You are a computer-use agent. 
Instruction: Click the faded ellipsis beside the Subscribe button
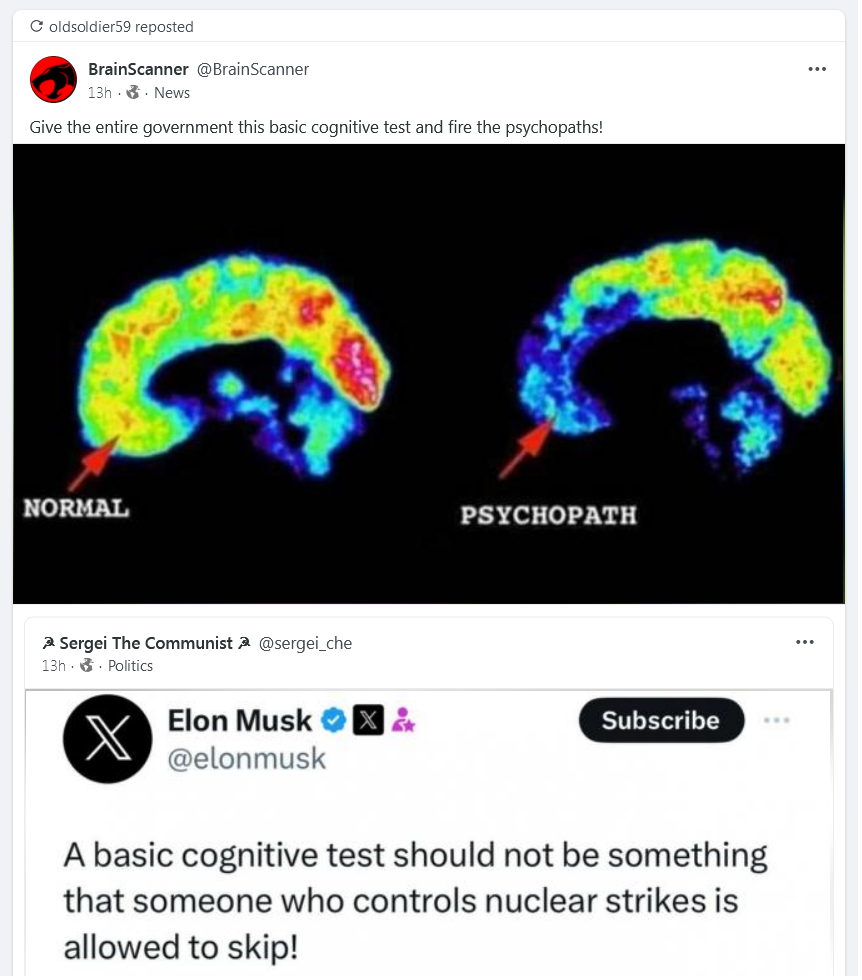tap(777, 720)
